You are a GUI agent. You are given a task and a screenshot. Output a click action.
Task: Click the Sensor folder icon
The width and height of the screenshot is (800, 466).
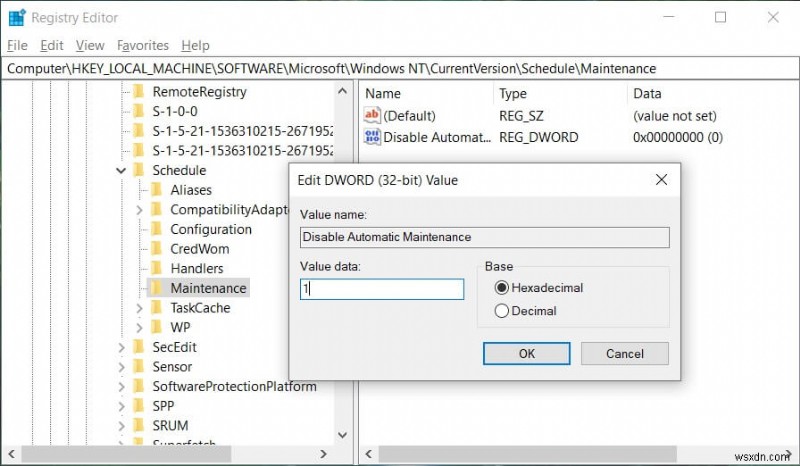coord(138,366)
